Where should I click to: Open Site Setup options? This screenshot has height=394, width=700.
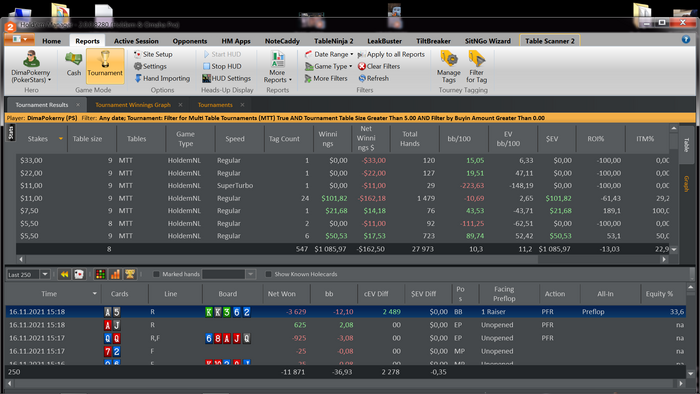[153, 54]
